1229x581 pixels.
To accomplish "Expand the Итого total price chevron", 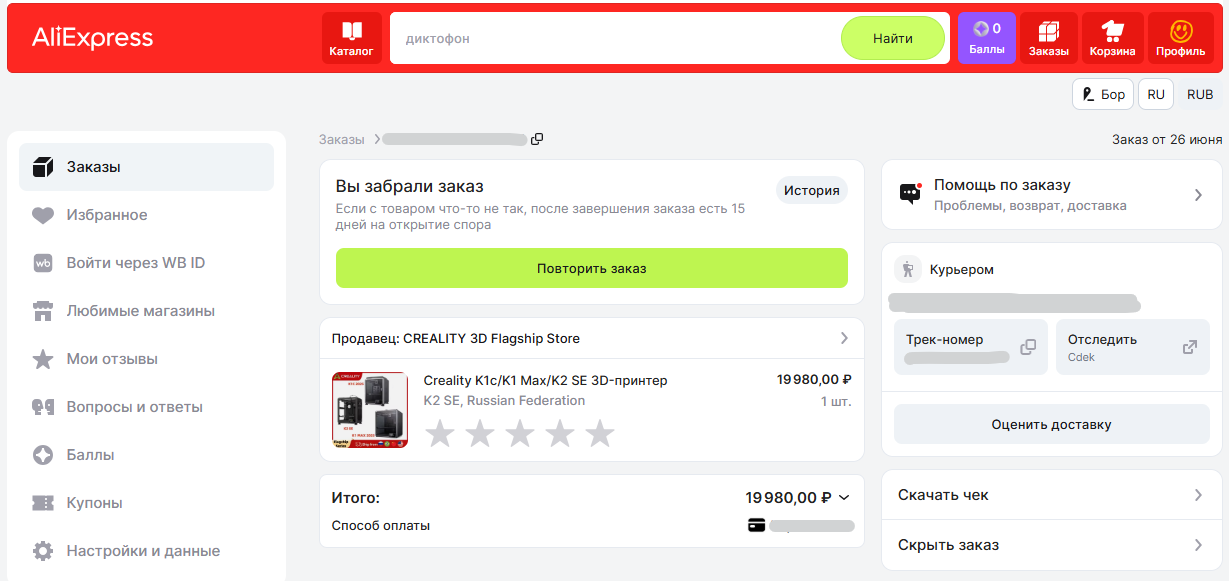I will (844, 497).
